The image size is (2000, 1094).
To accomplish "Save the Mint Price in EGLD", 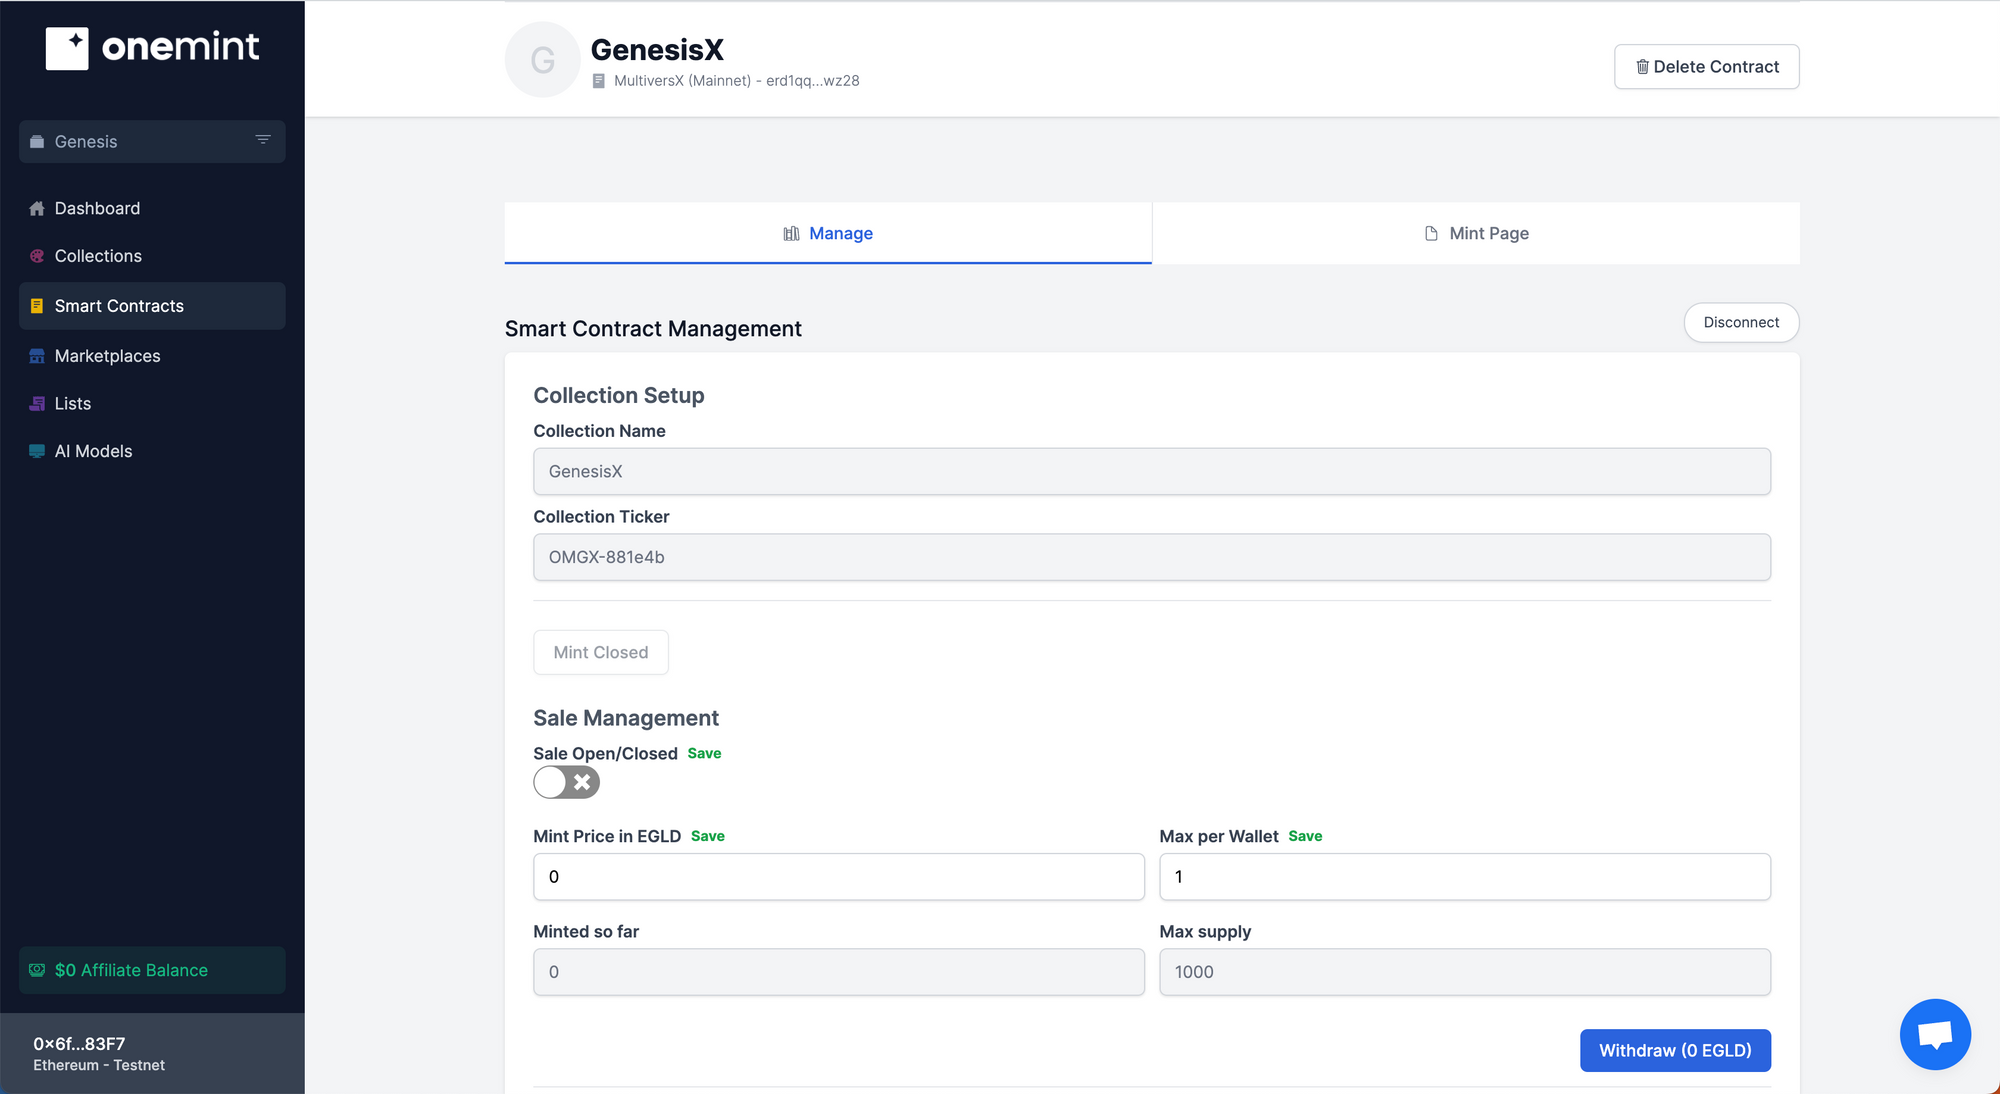I will [707, 836].
